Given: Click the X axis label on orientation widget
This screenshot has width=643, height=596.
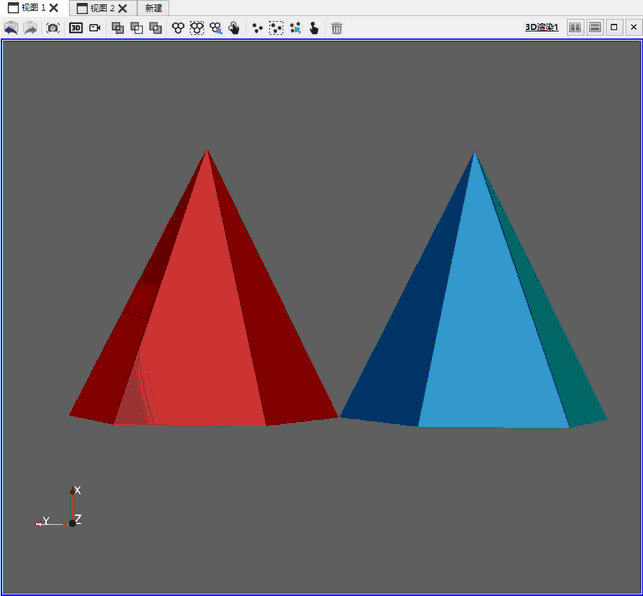Looking at the screenshot, I should (x=78, y=490).
